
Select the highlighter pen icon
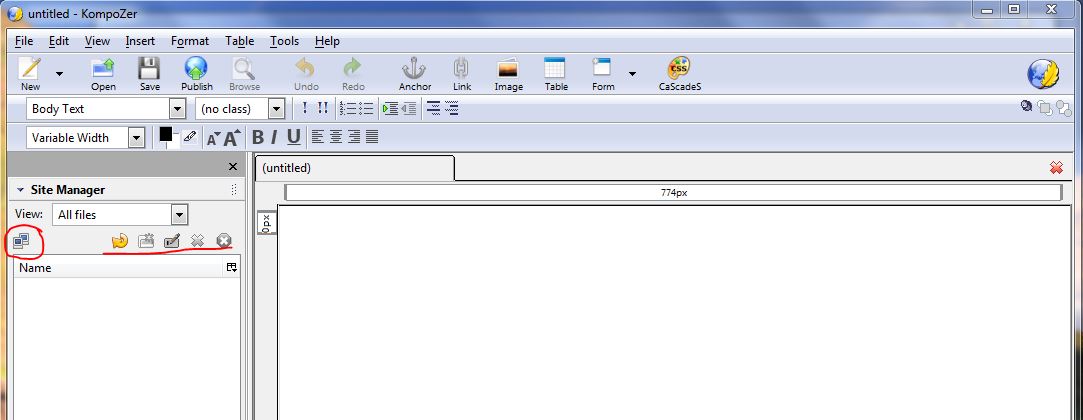coord(190,137)
